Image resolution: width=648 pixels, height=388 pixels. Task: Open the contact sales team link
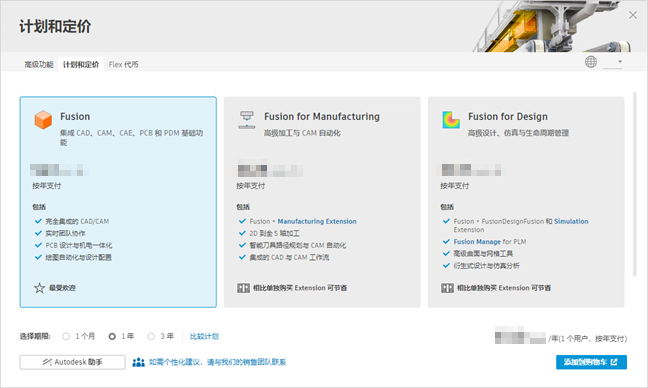coord(217,362)
